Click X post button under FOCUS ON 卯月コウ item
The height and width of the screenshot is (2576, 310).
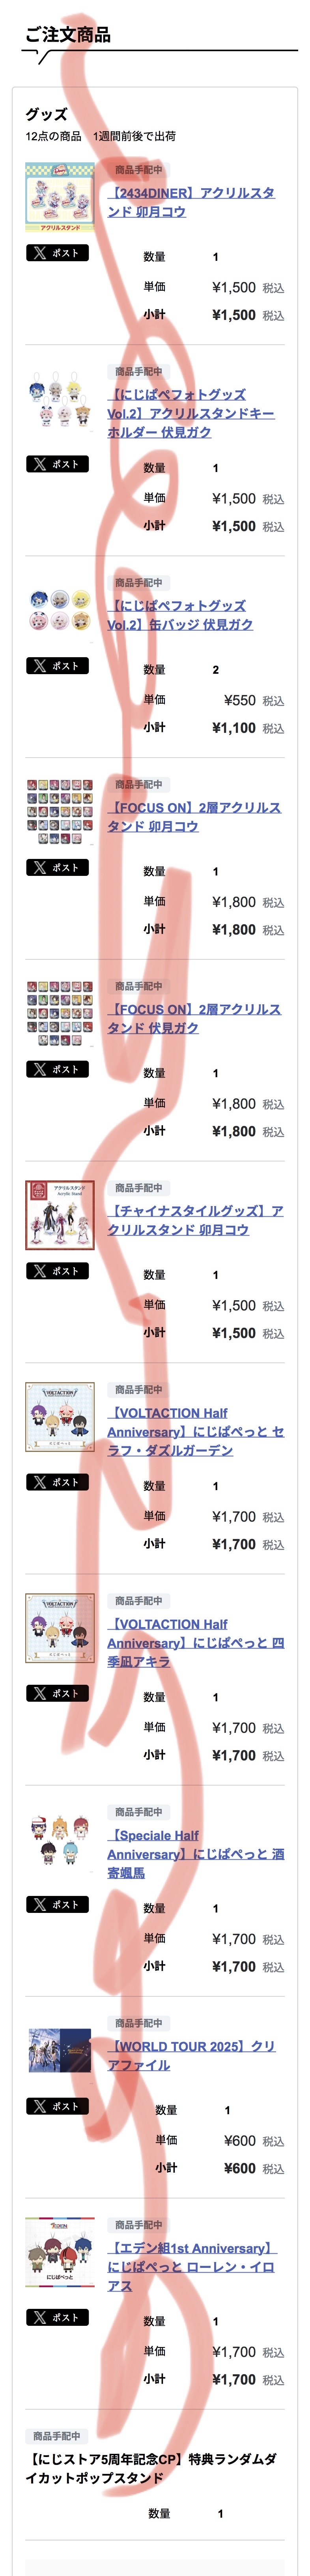[57, 868]
